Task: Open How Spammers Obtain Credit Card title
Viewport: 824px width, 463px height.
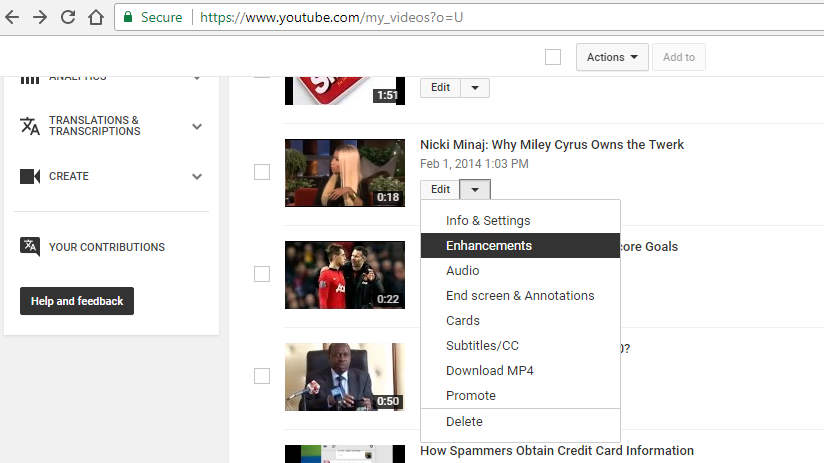Action: click(x=557, y=451)
